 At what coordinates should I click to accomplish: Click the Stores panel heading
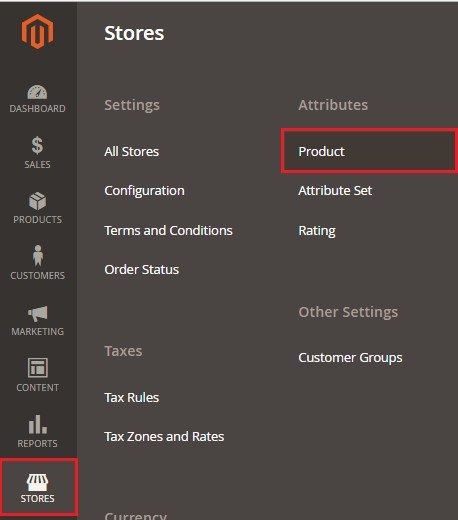coord(134,33)
